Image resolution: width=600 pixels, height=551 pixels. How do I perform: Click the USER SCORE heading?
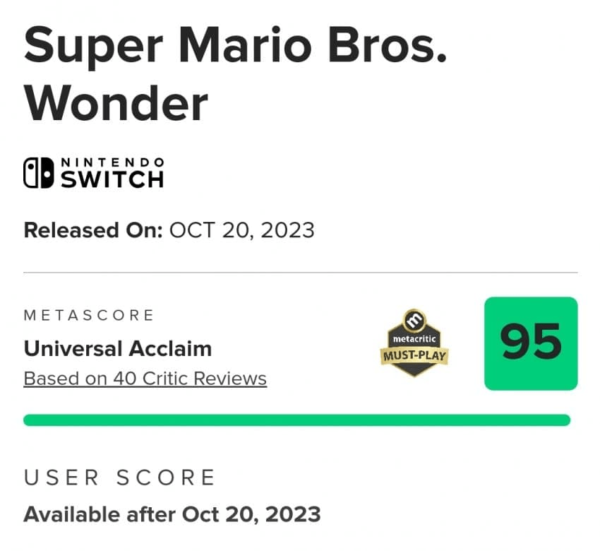[x=119, y=478]
